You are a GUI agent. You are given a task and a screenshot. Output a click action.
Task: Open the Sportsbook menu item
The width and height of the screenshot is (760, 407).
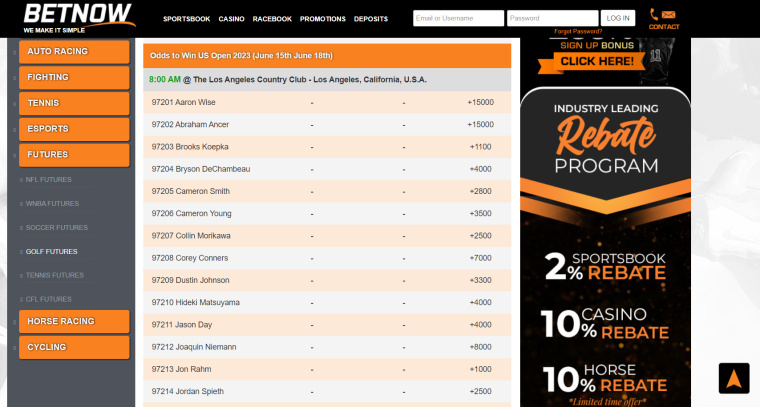pyautogui.click(x=185, y=19)
